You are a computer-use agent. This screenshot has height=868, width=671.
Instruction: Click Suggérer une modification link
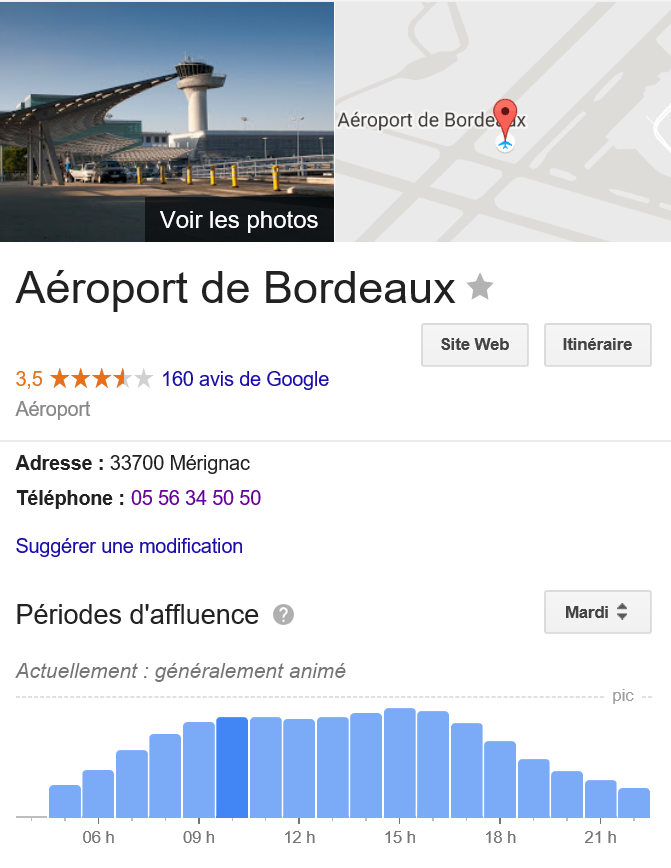click(x=129, y=546)
